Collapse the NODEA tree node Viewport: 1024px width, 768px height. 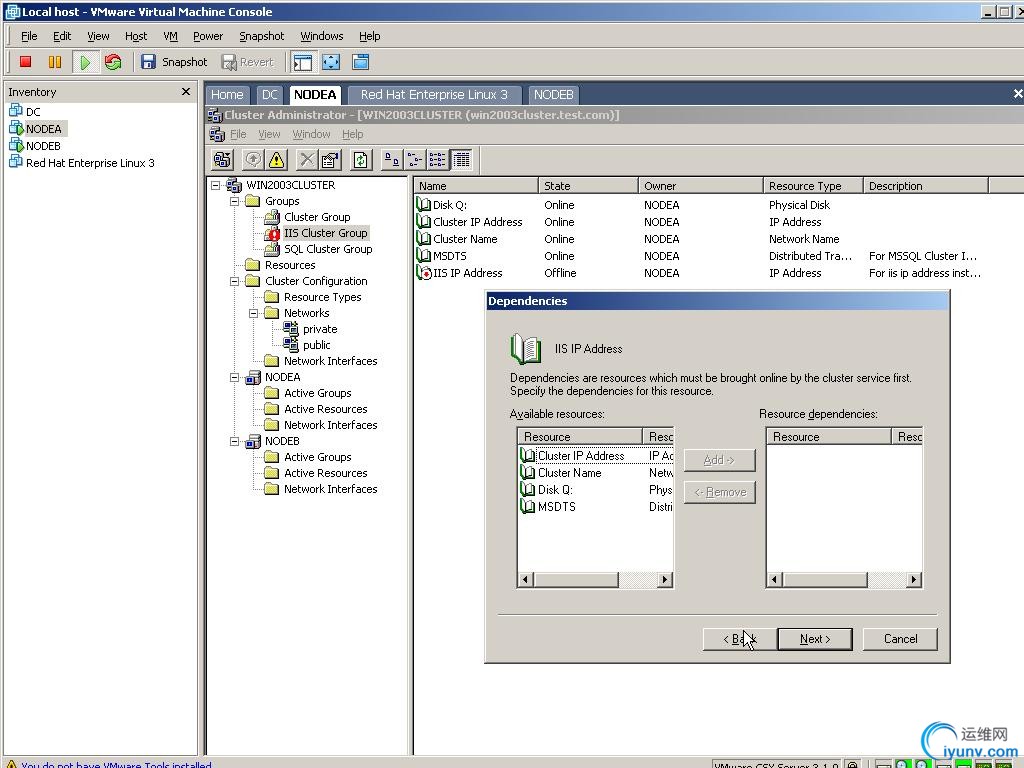234,377
